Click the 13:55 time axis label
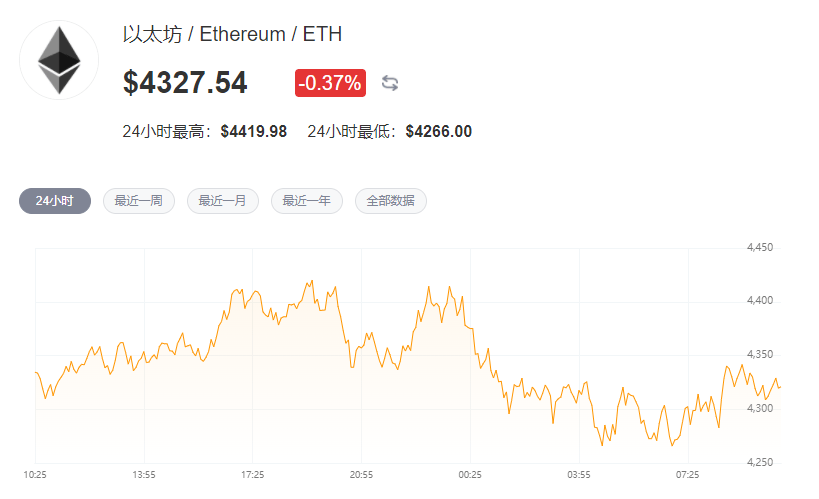Viewport: 819px width, 499px height. pos(144,473)
